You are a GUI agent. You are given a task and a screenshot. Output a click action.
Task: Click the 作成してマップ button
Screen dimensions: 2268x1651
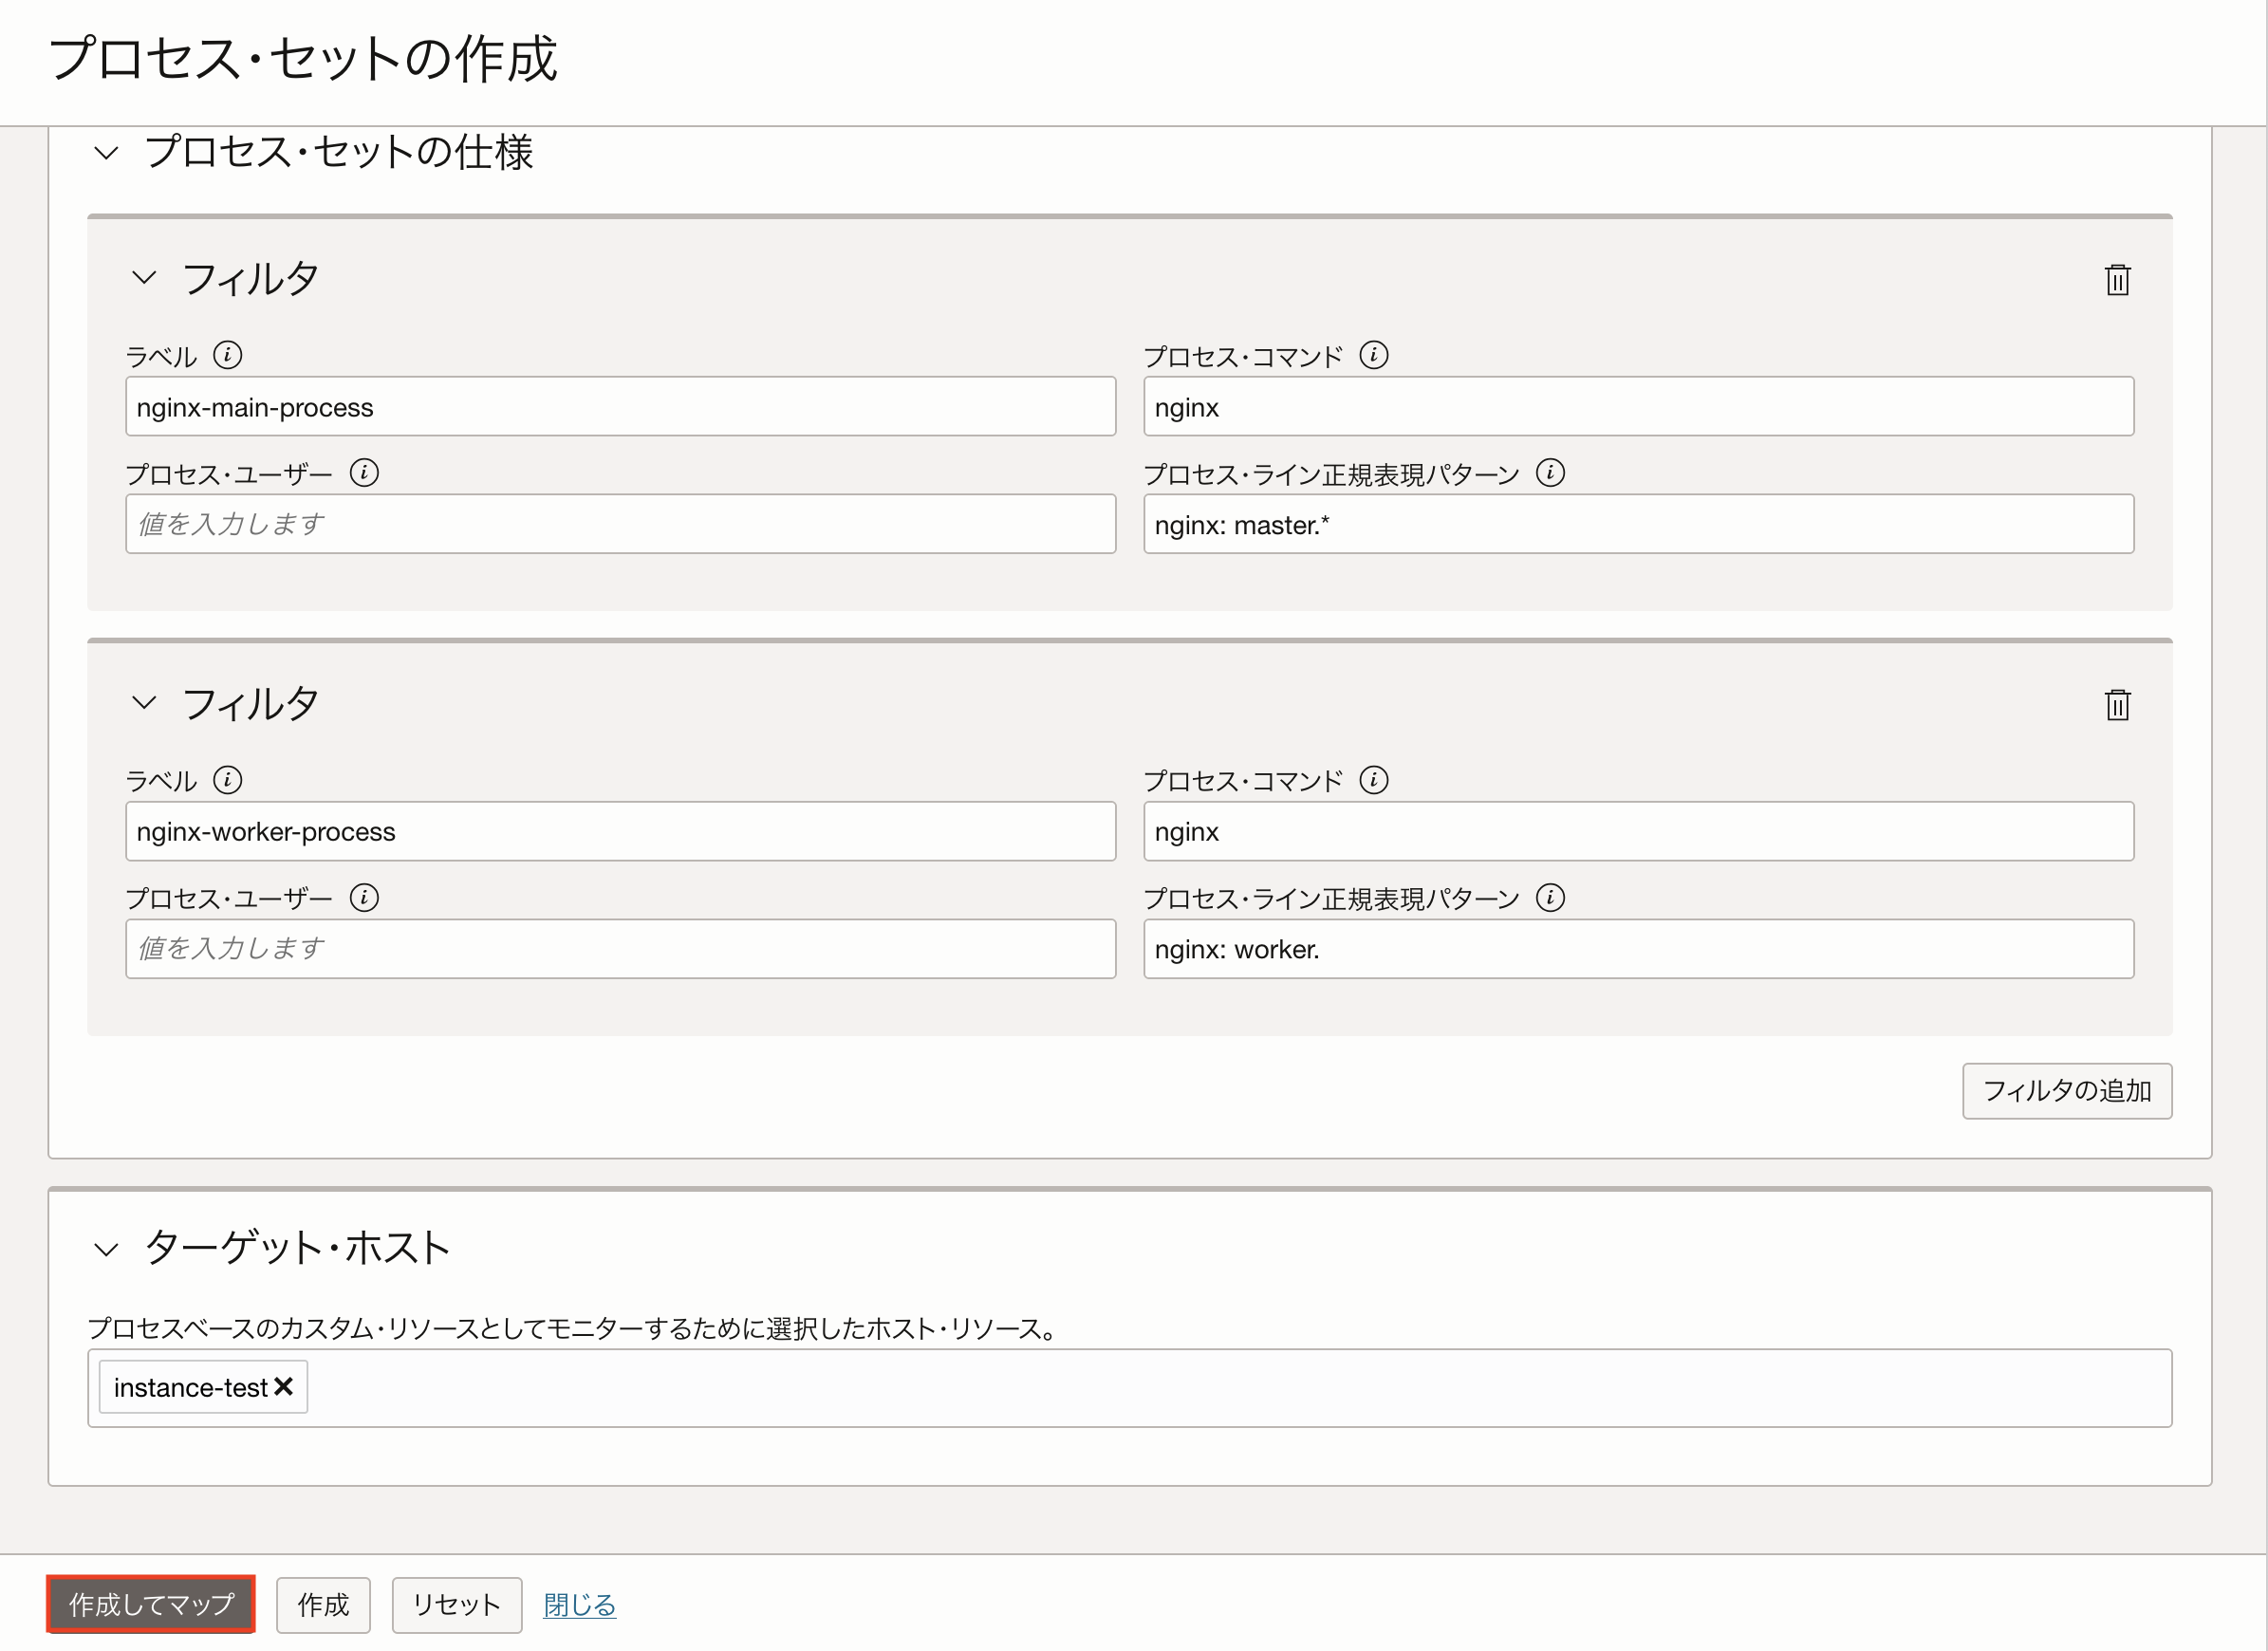click(151, 1603)
